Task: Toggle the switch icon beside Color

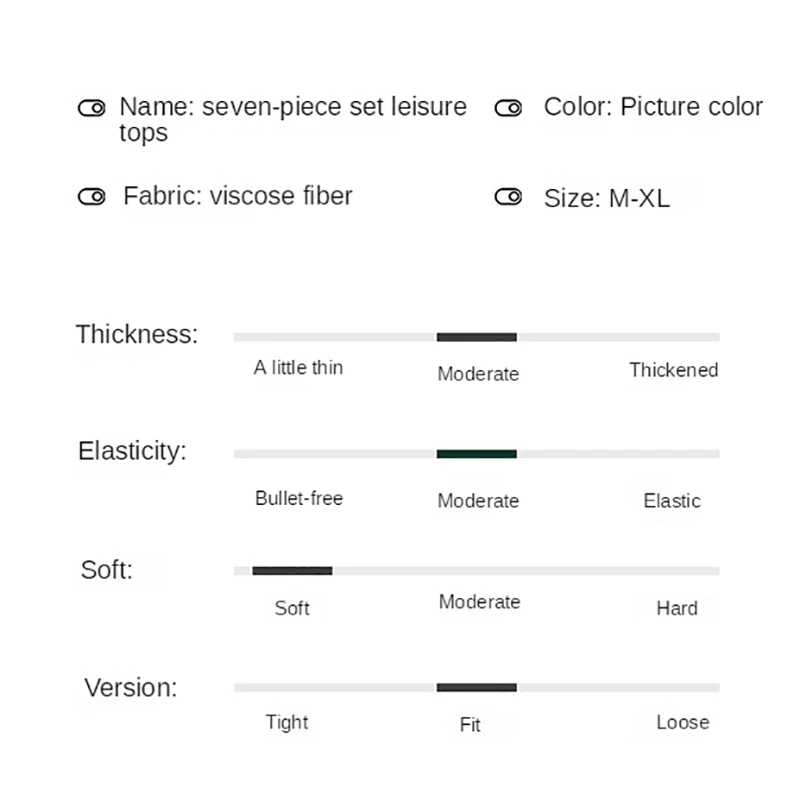Action: tap(509, 108)
